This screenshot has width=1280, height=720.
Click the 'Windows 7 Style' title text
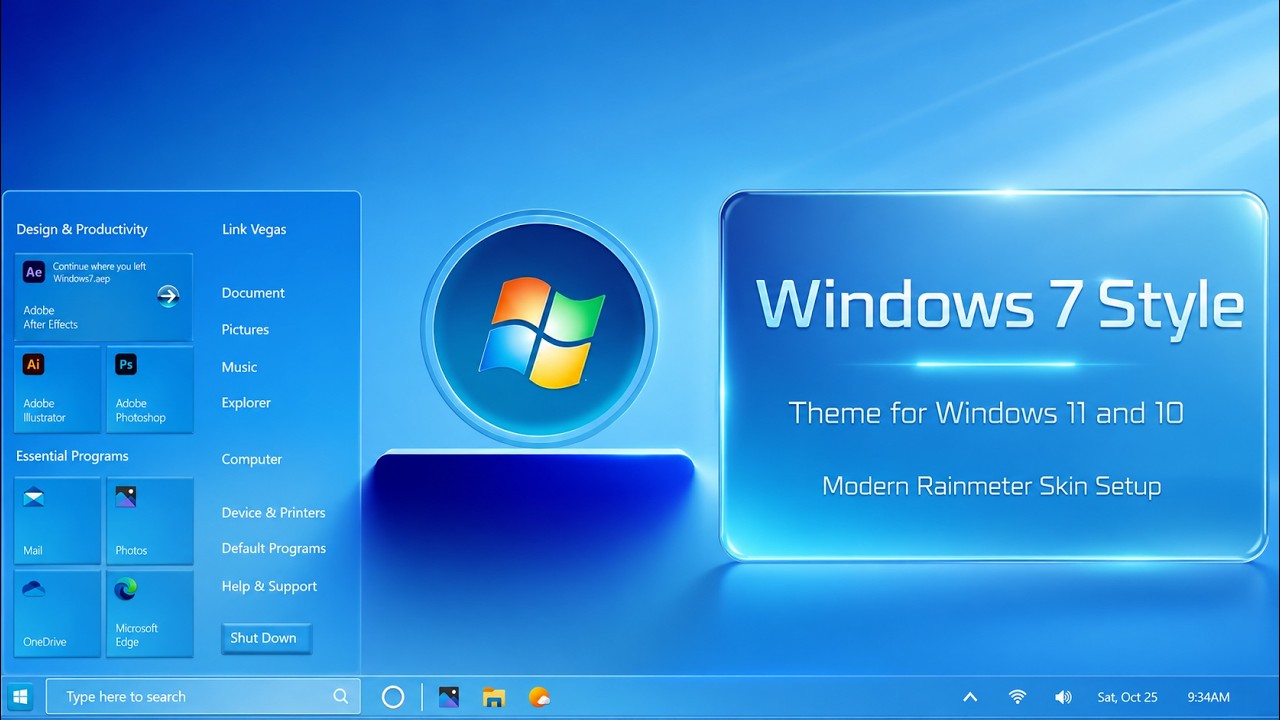pos(1000,306)
